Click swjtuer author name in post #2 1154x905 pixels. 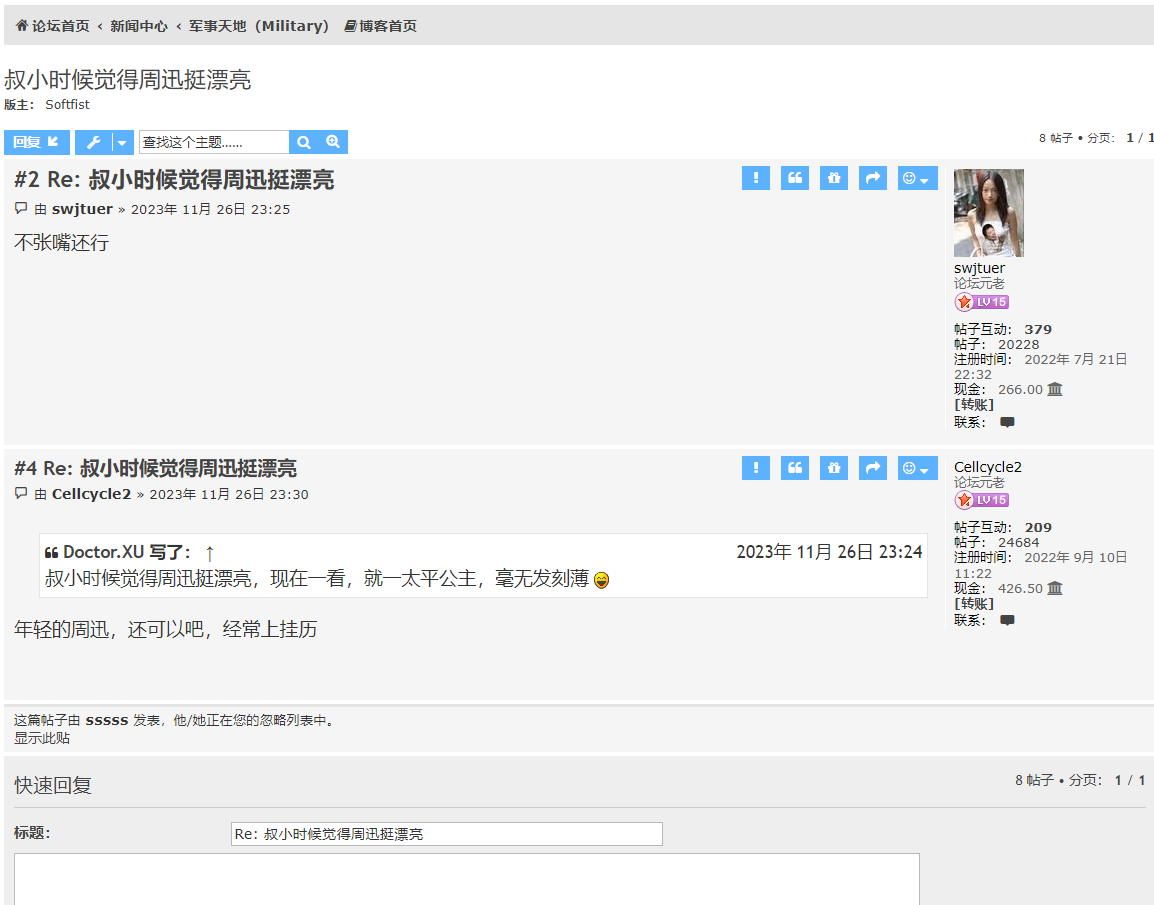click(82, 209)
